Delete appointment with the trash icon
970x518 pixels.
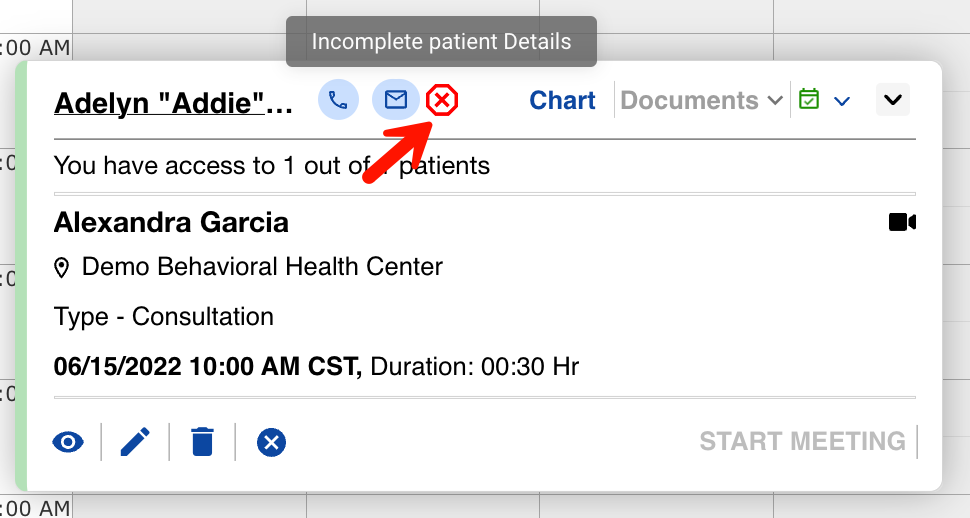[202, 441]
